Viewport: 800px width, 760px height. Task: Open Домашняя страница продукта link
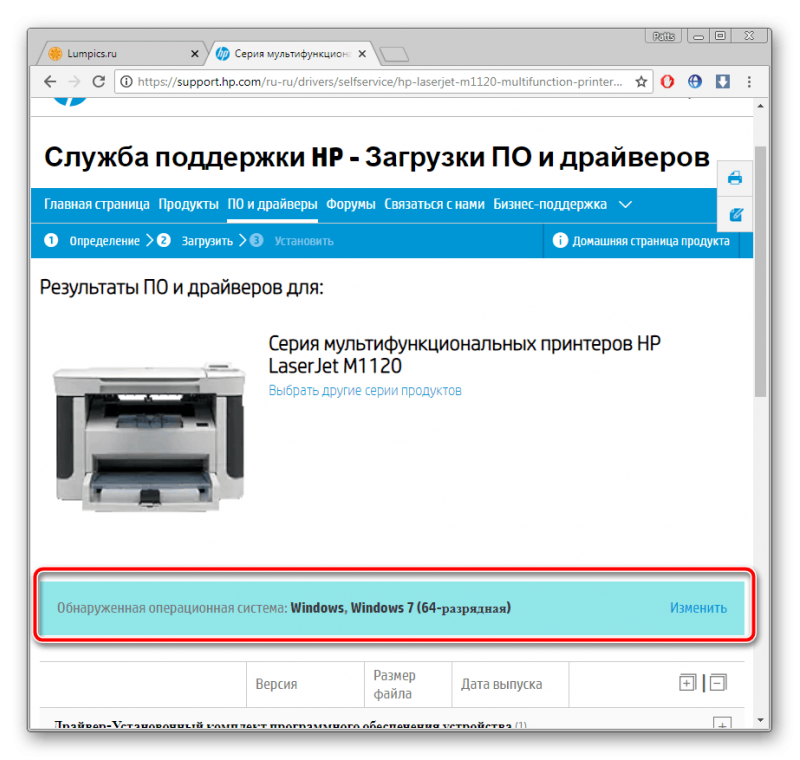[651, 241]
